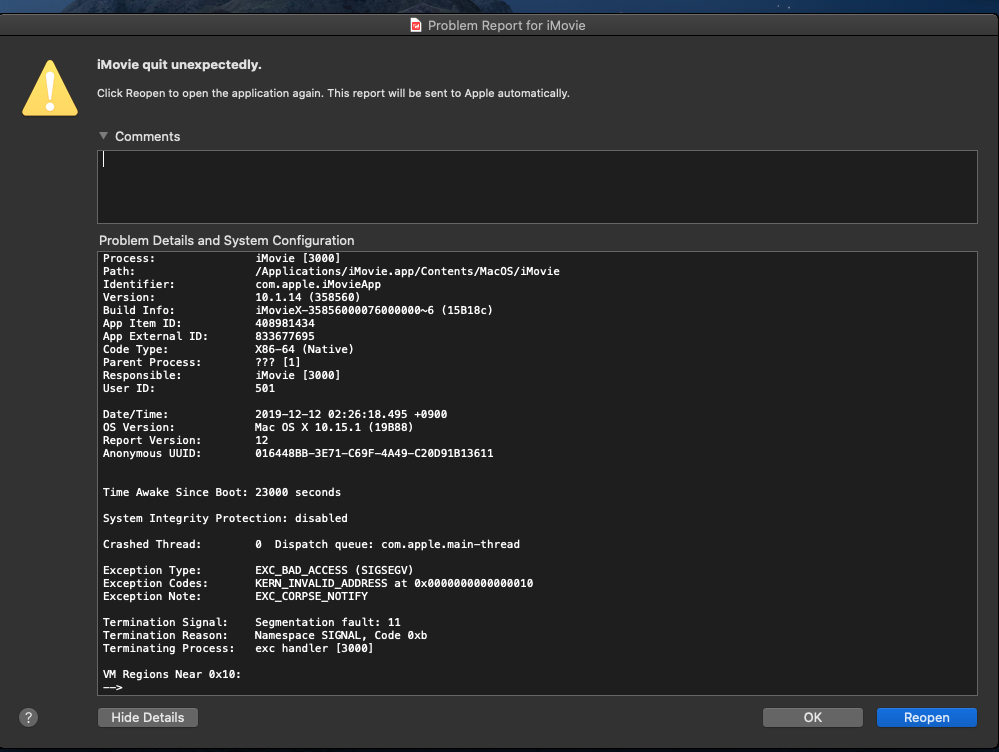The image size is (999, 752).
Task: Click the yellow warning triangle icon
Action: click(51, 87)
